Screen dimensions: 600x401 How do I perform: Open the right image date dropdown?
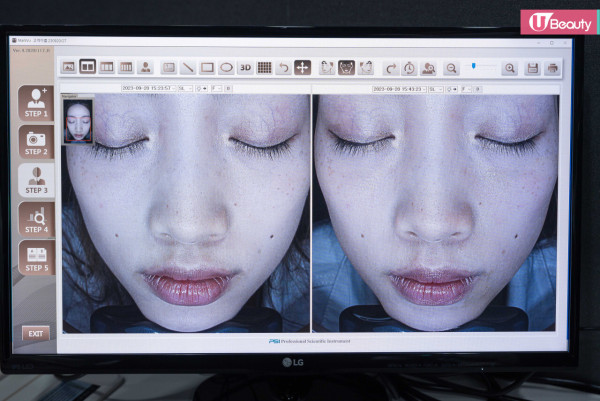pyautogui.click(x=398, y=88)
